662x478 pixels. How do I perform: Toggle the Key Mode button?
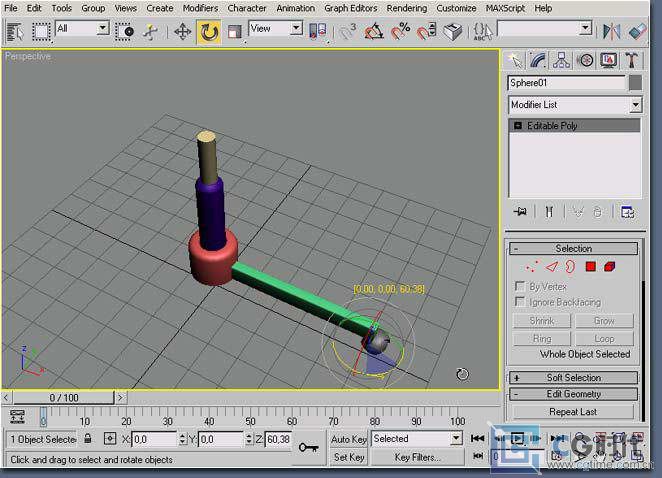[x=478, y=456]
